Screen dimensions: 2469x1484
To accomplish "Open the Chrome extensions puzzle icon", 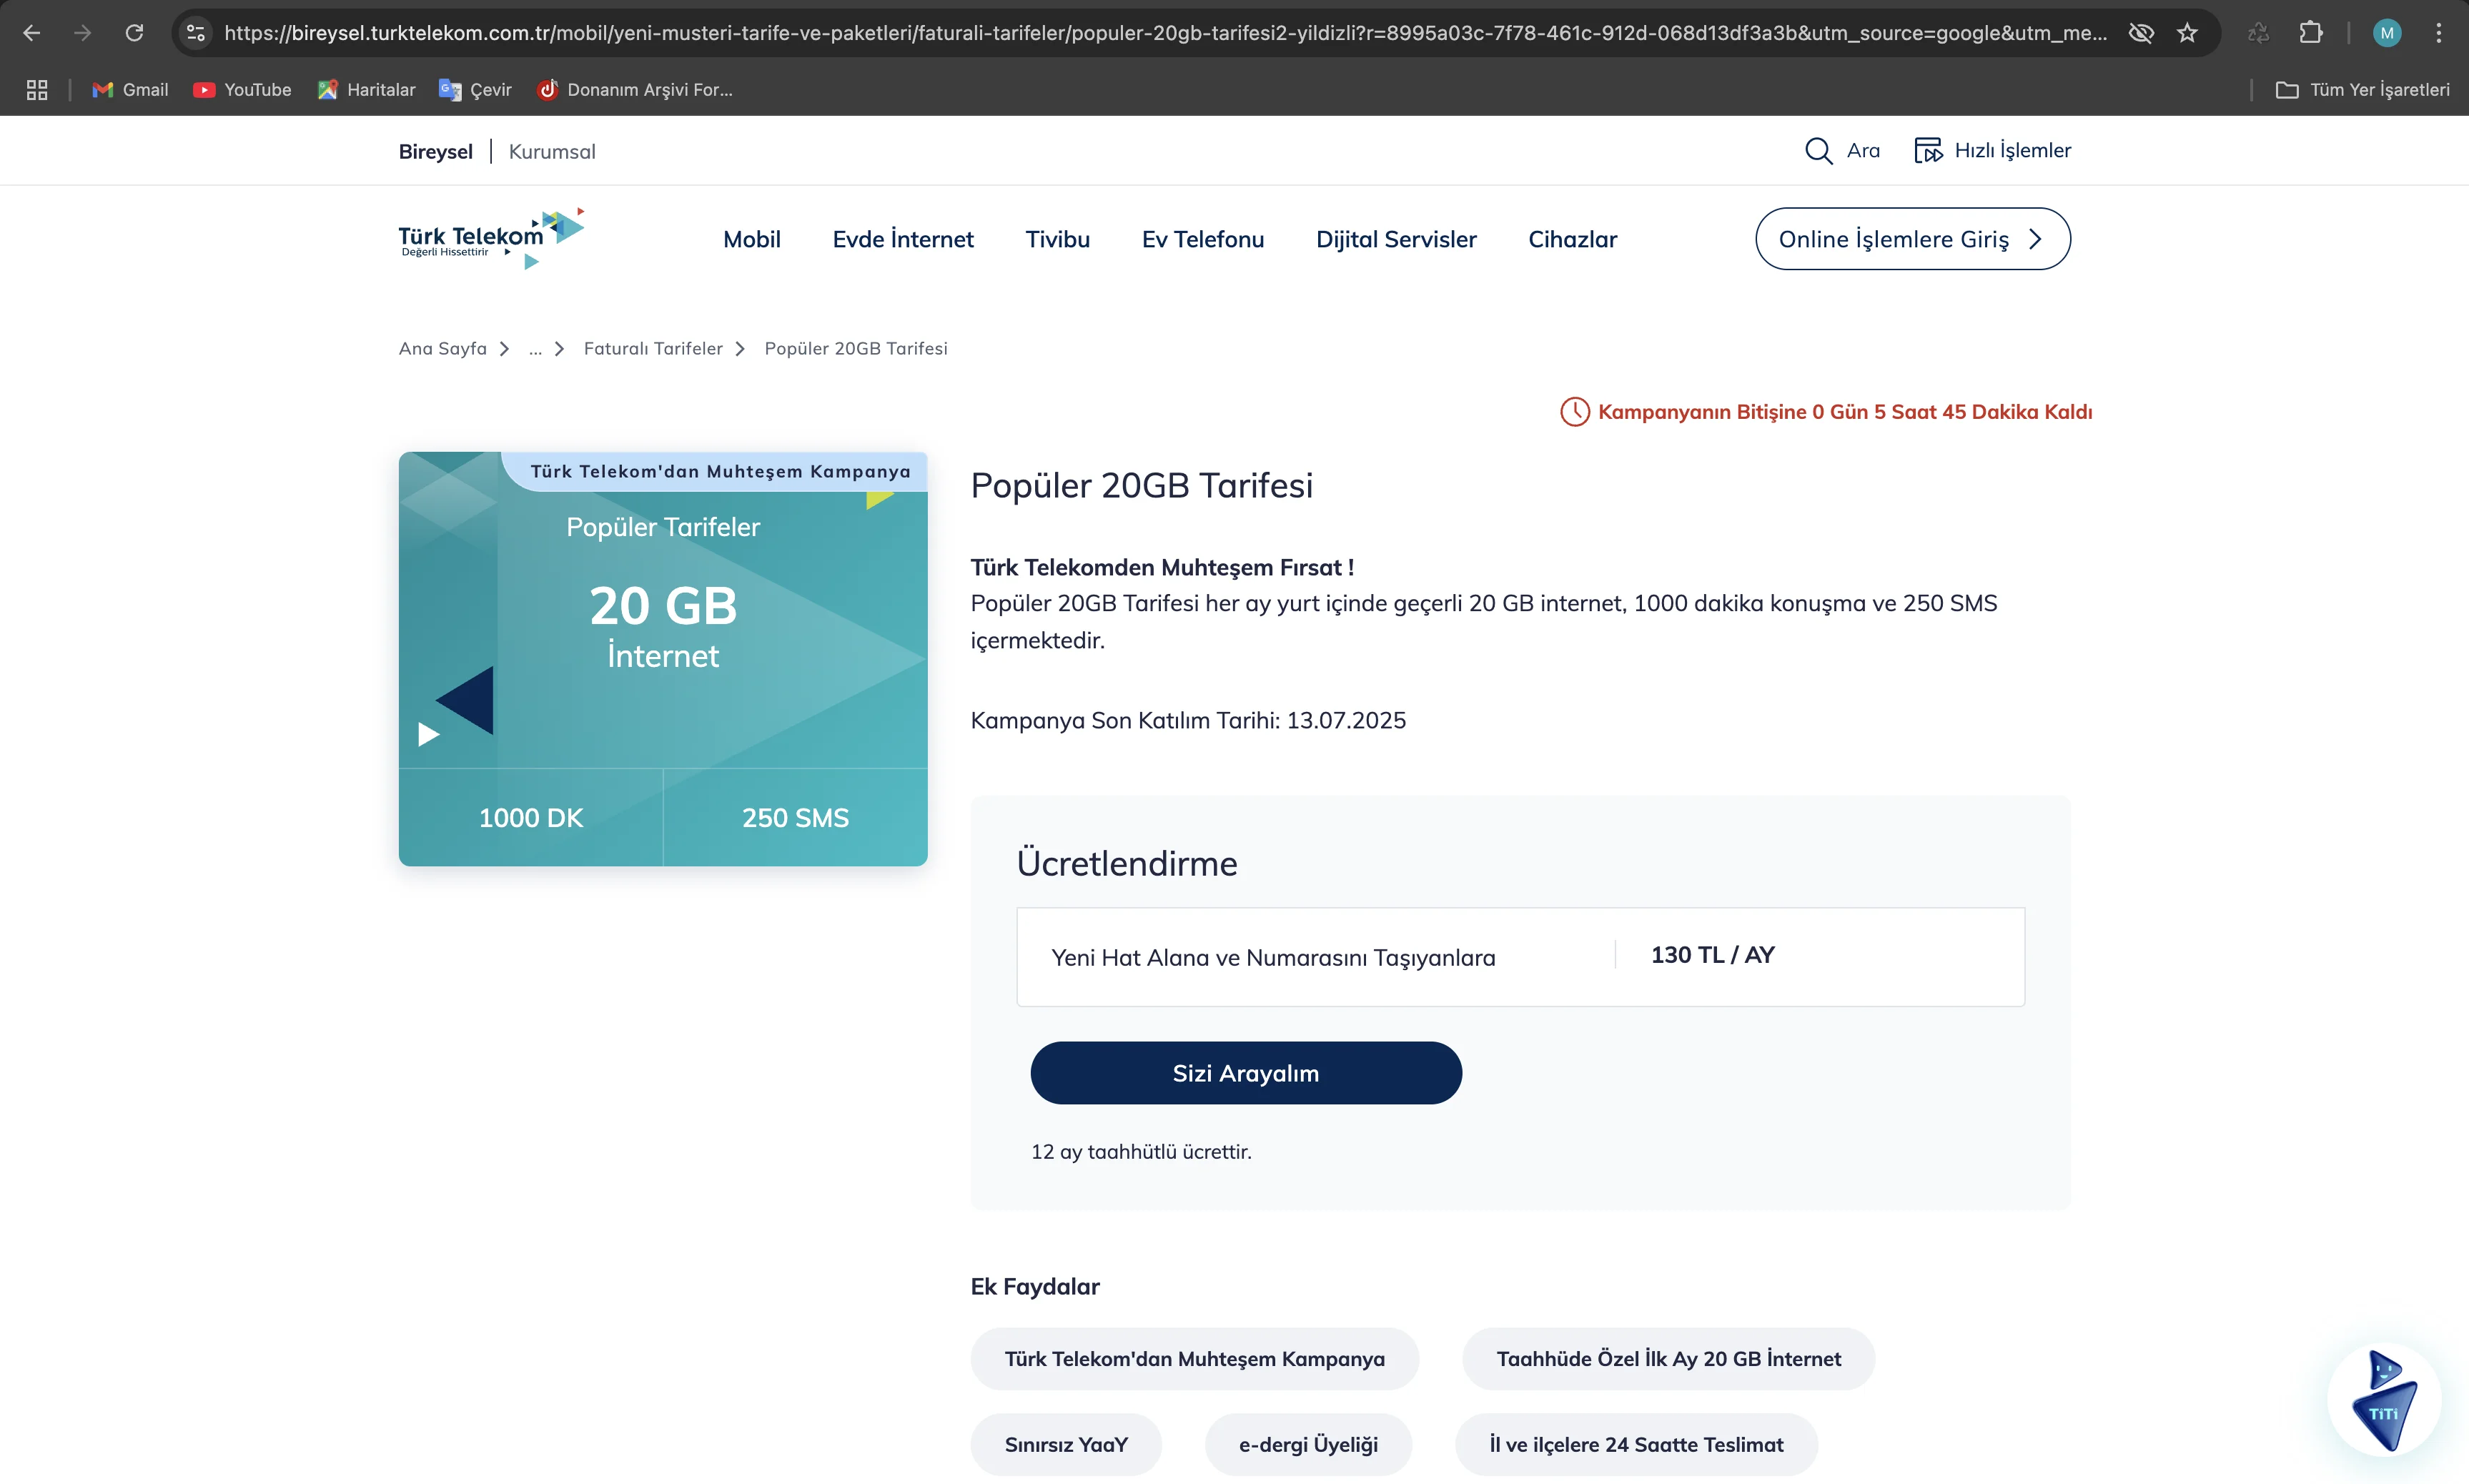I will point(2310,33).
